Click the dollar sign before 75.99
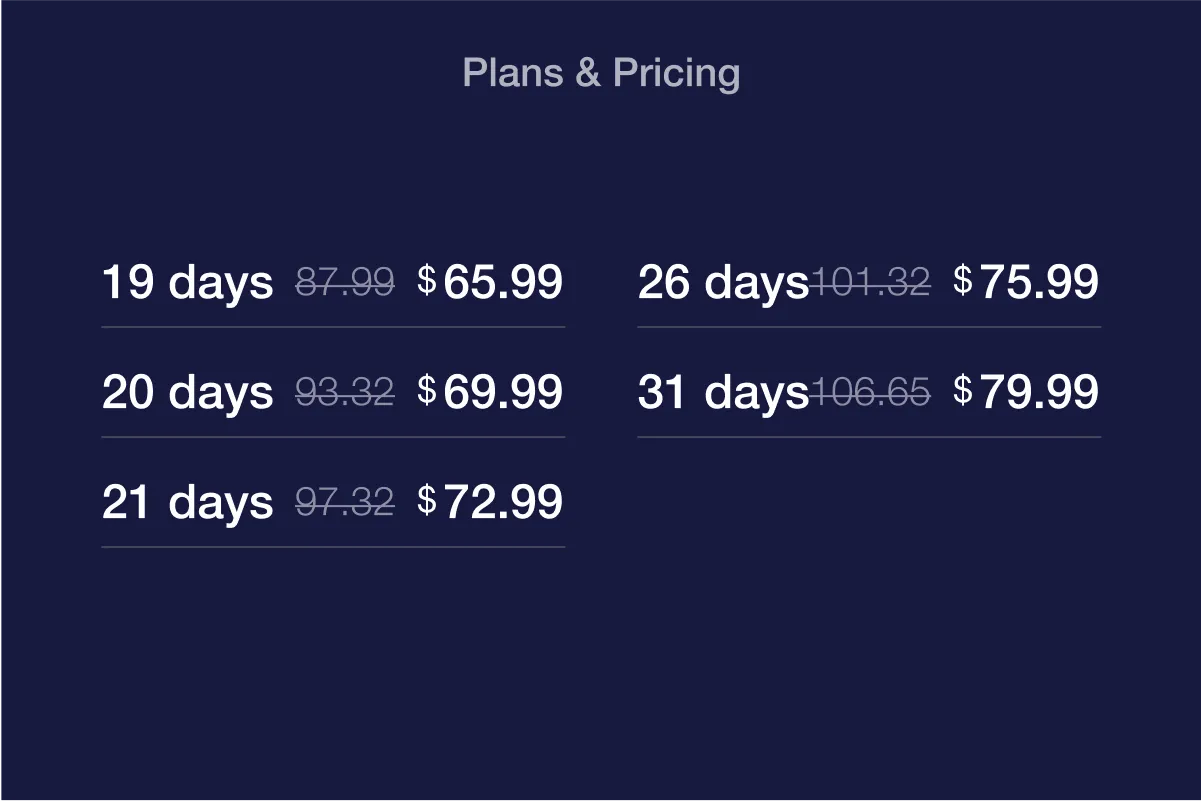The image size is (1201, 801). pos(963,280)
